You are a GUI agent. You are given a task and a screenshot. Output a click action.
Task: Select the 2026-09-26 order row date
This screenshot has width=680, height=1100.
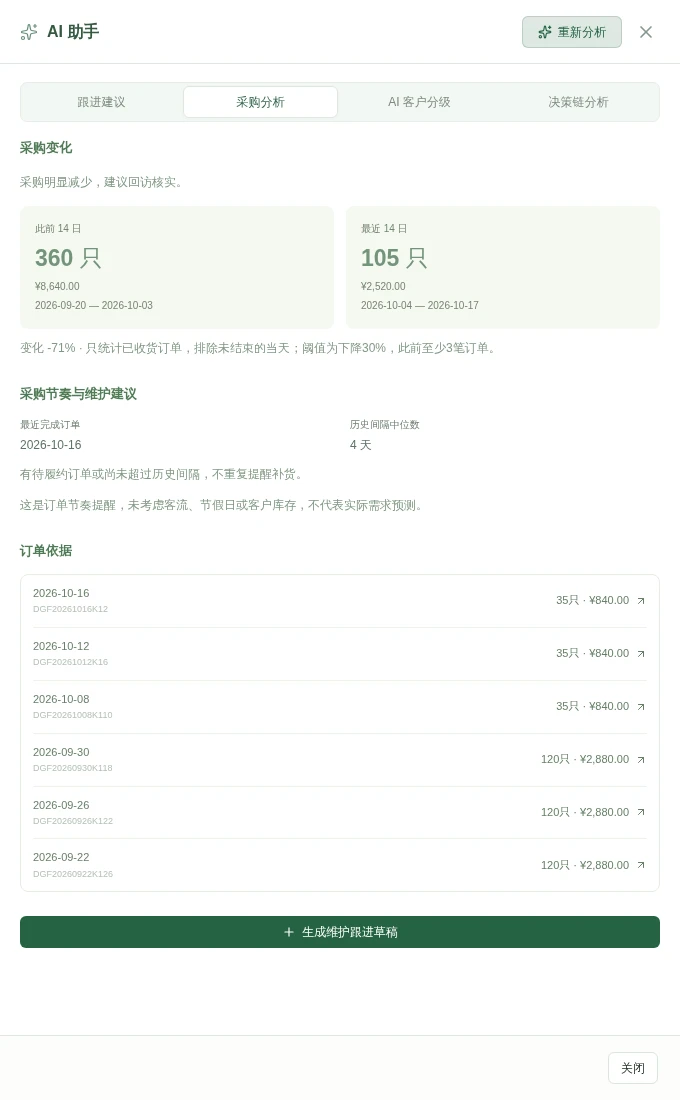[61, 805]
